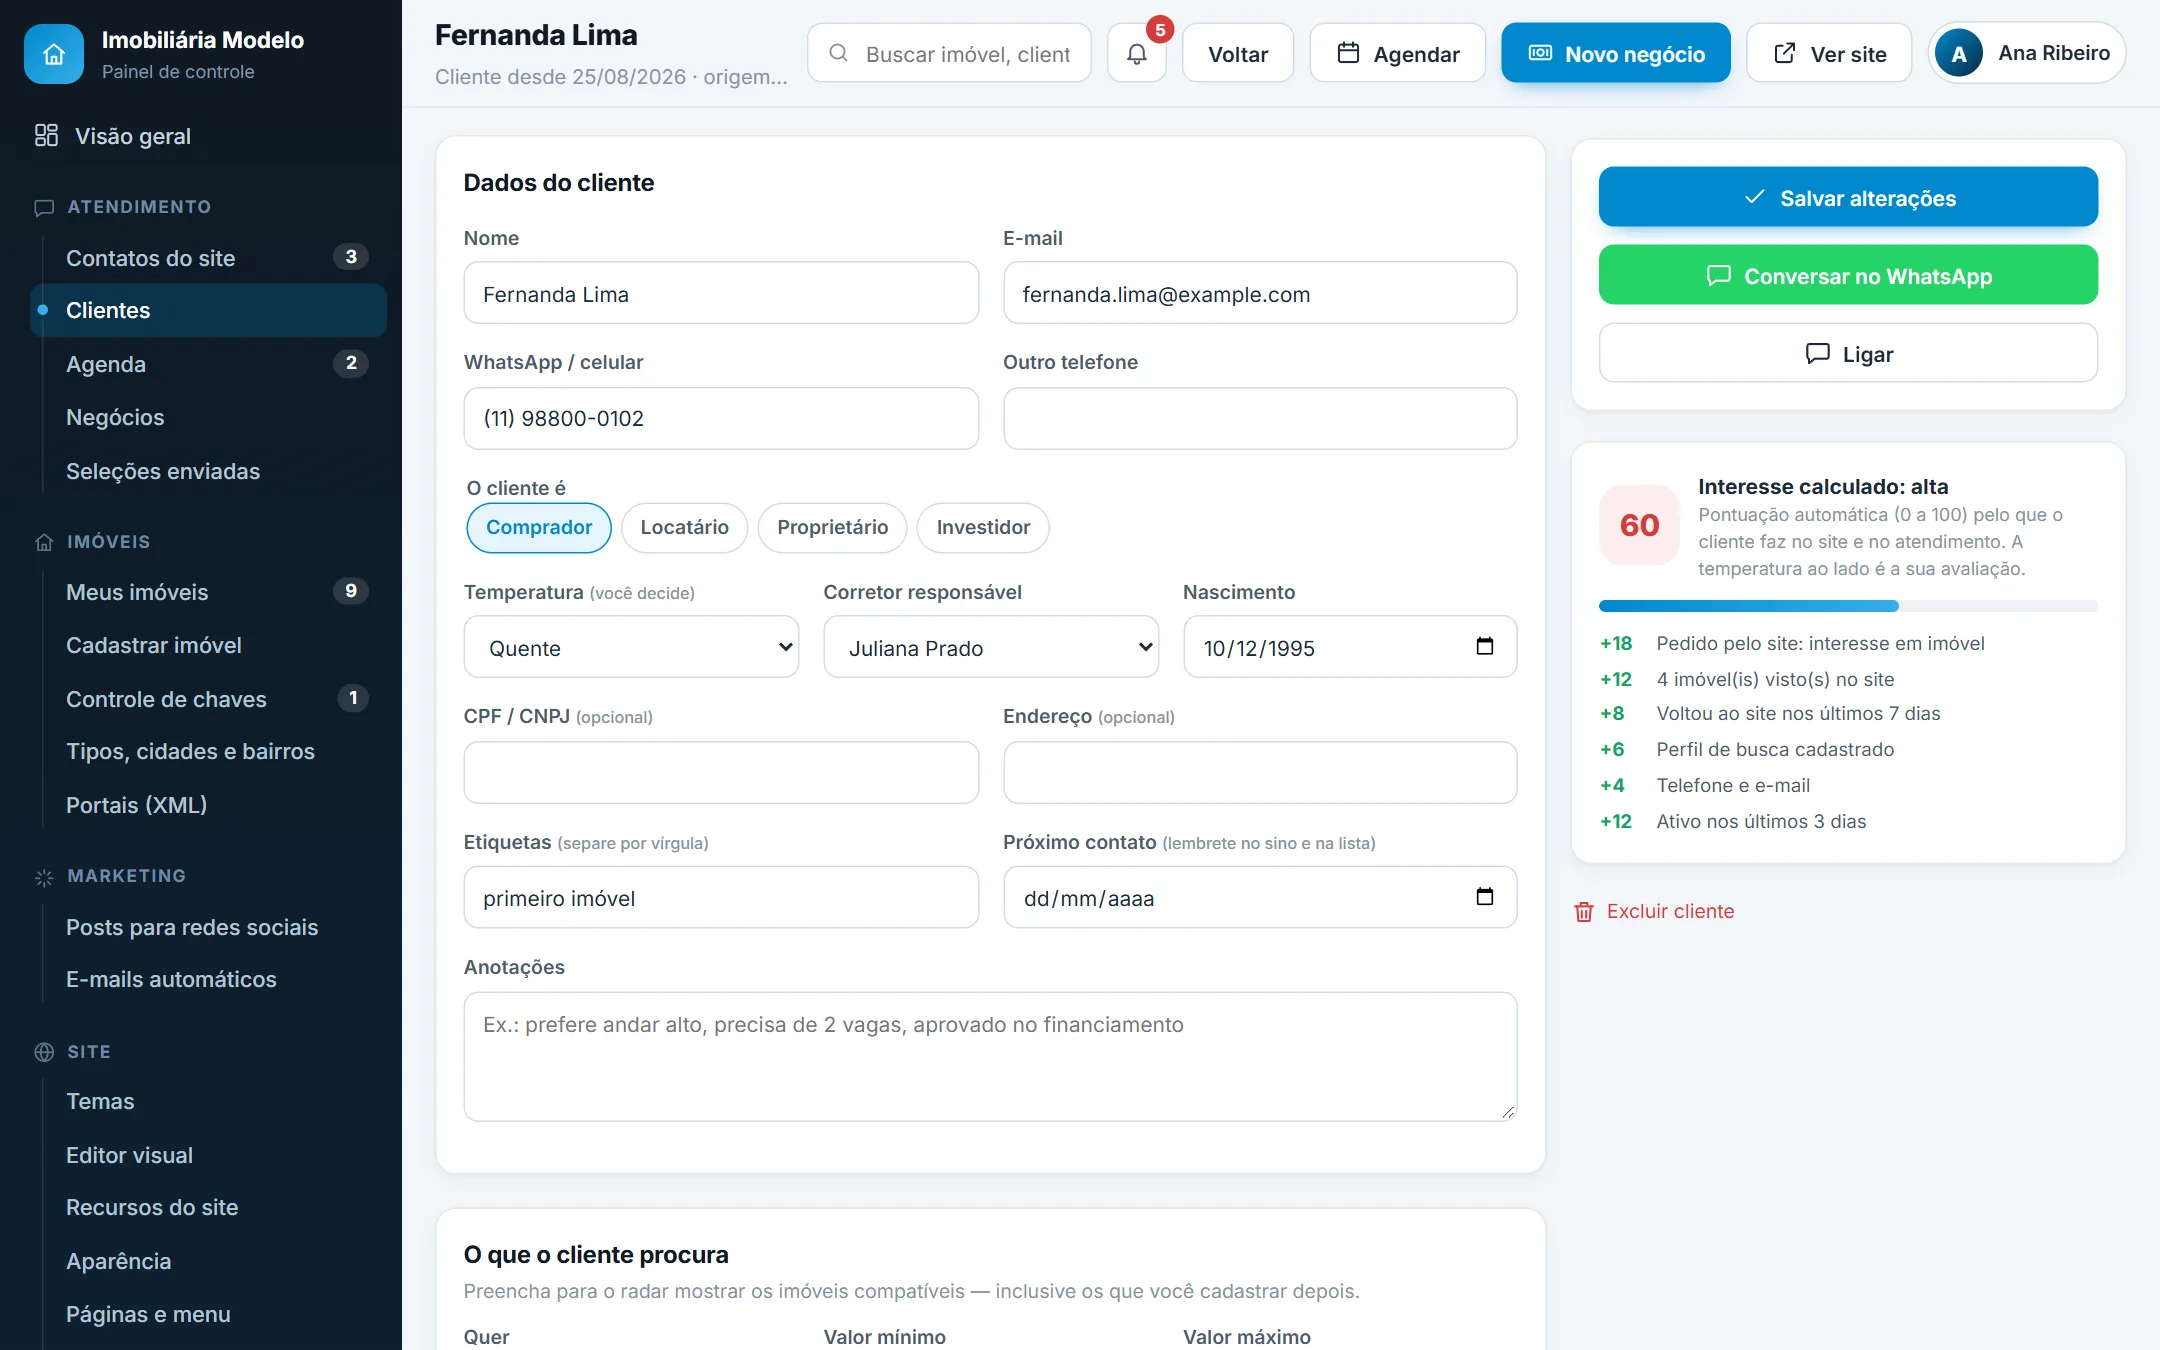Select the Investidor client type

pos(983,527)
